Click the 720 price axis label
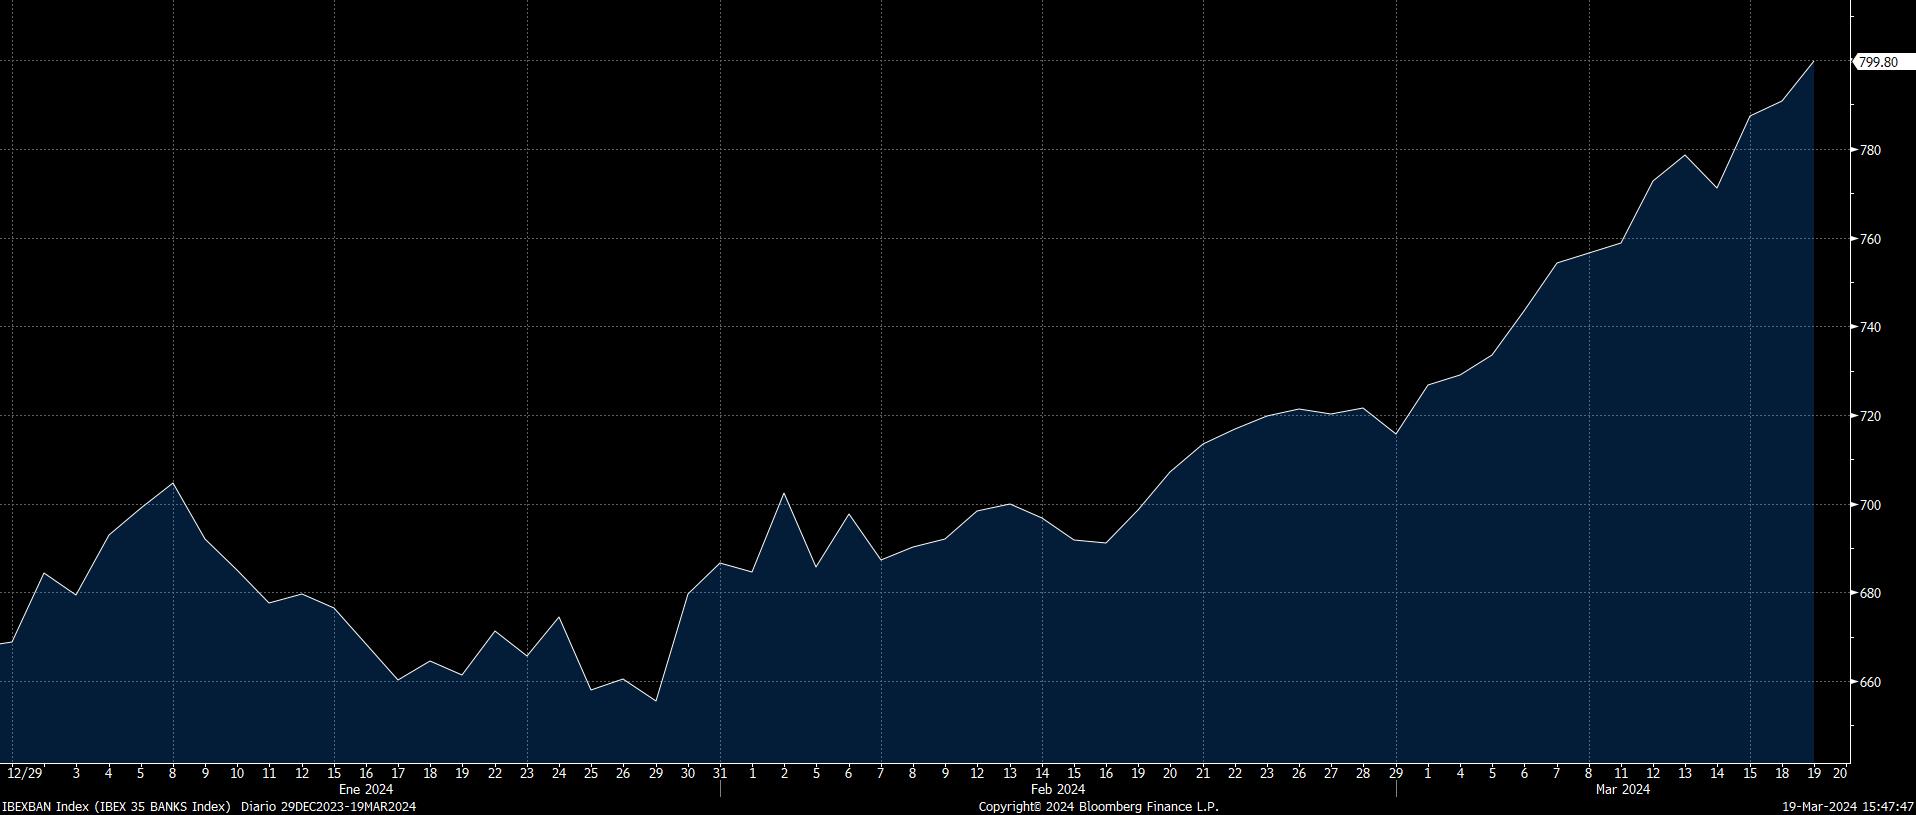This screenshot has width=1916, height=815. [1870, 416]
